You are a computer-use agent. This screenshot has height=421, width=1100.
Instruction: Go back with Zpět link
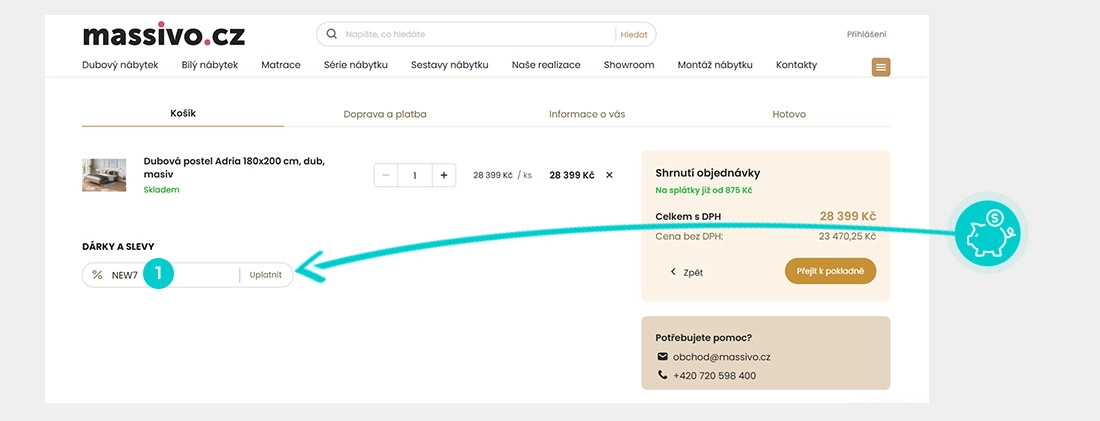(687, 272)
